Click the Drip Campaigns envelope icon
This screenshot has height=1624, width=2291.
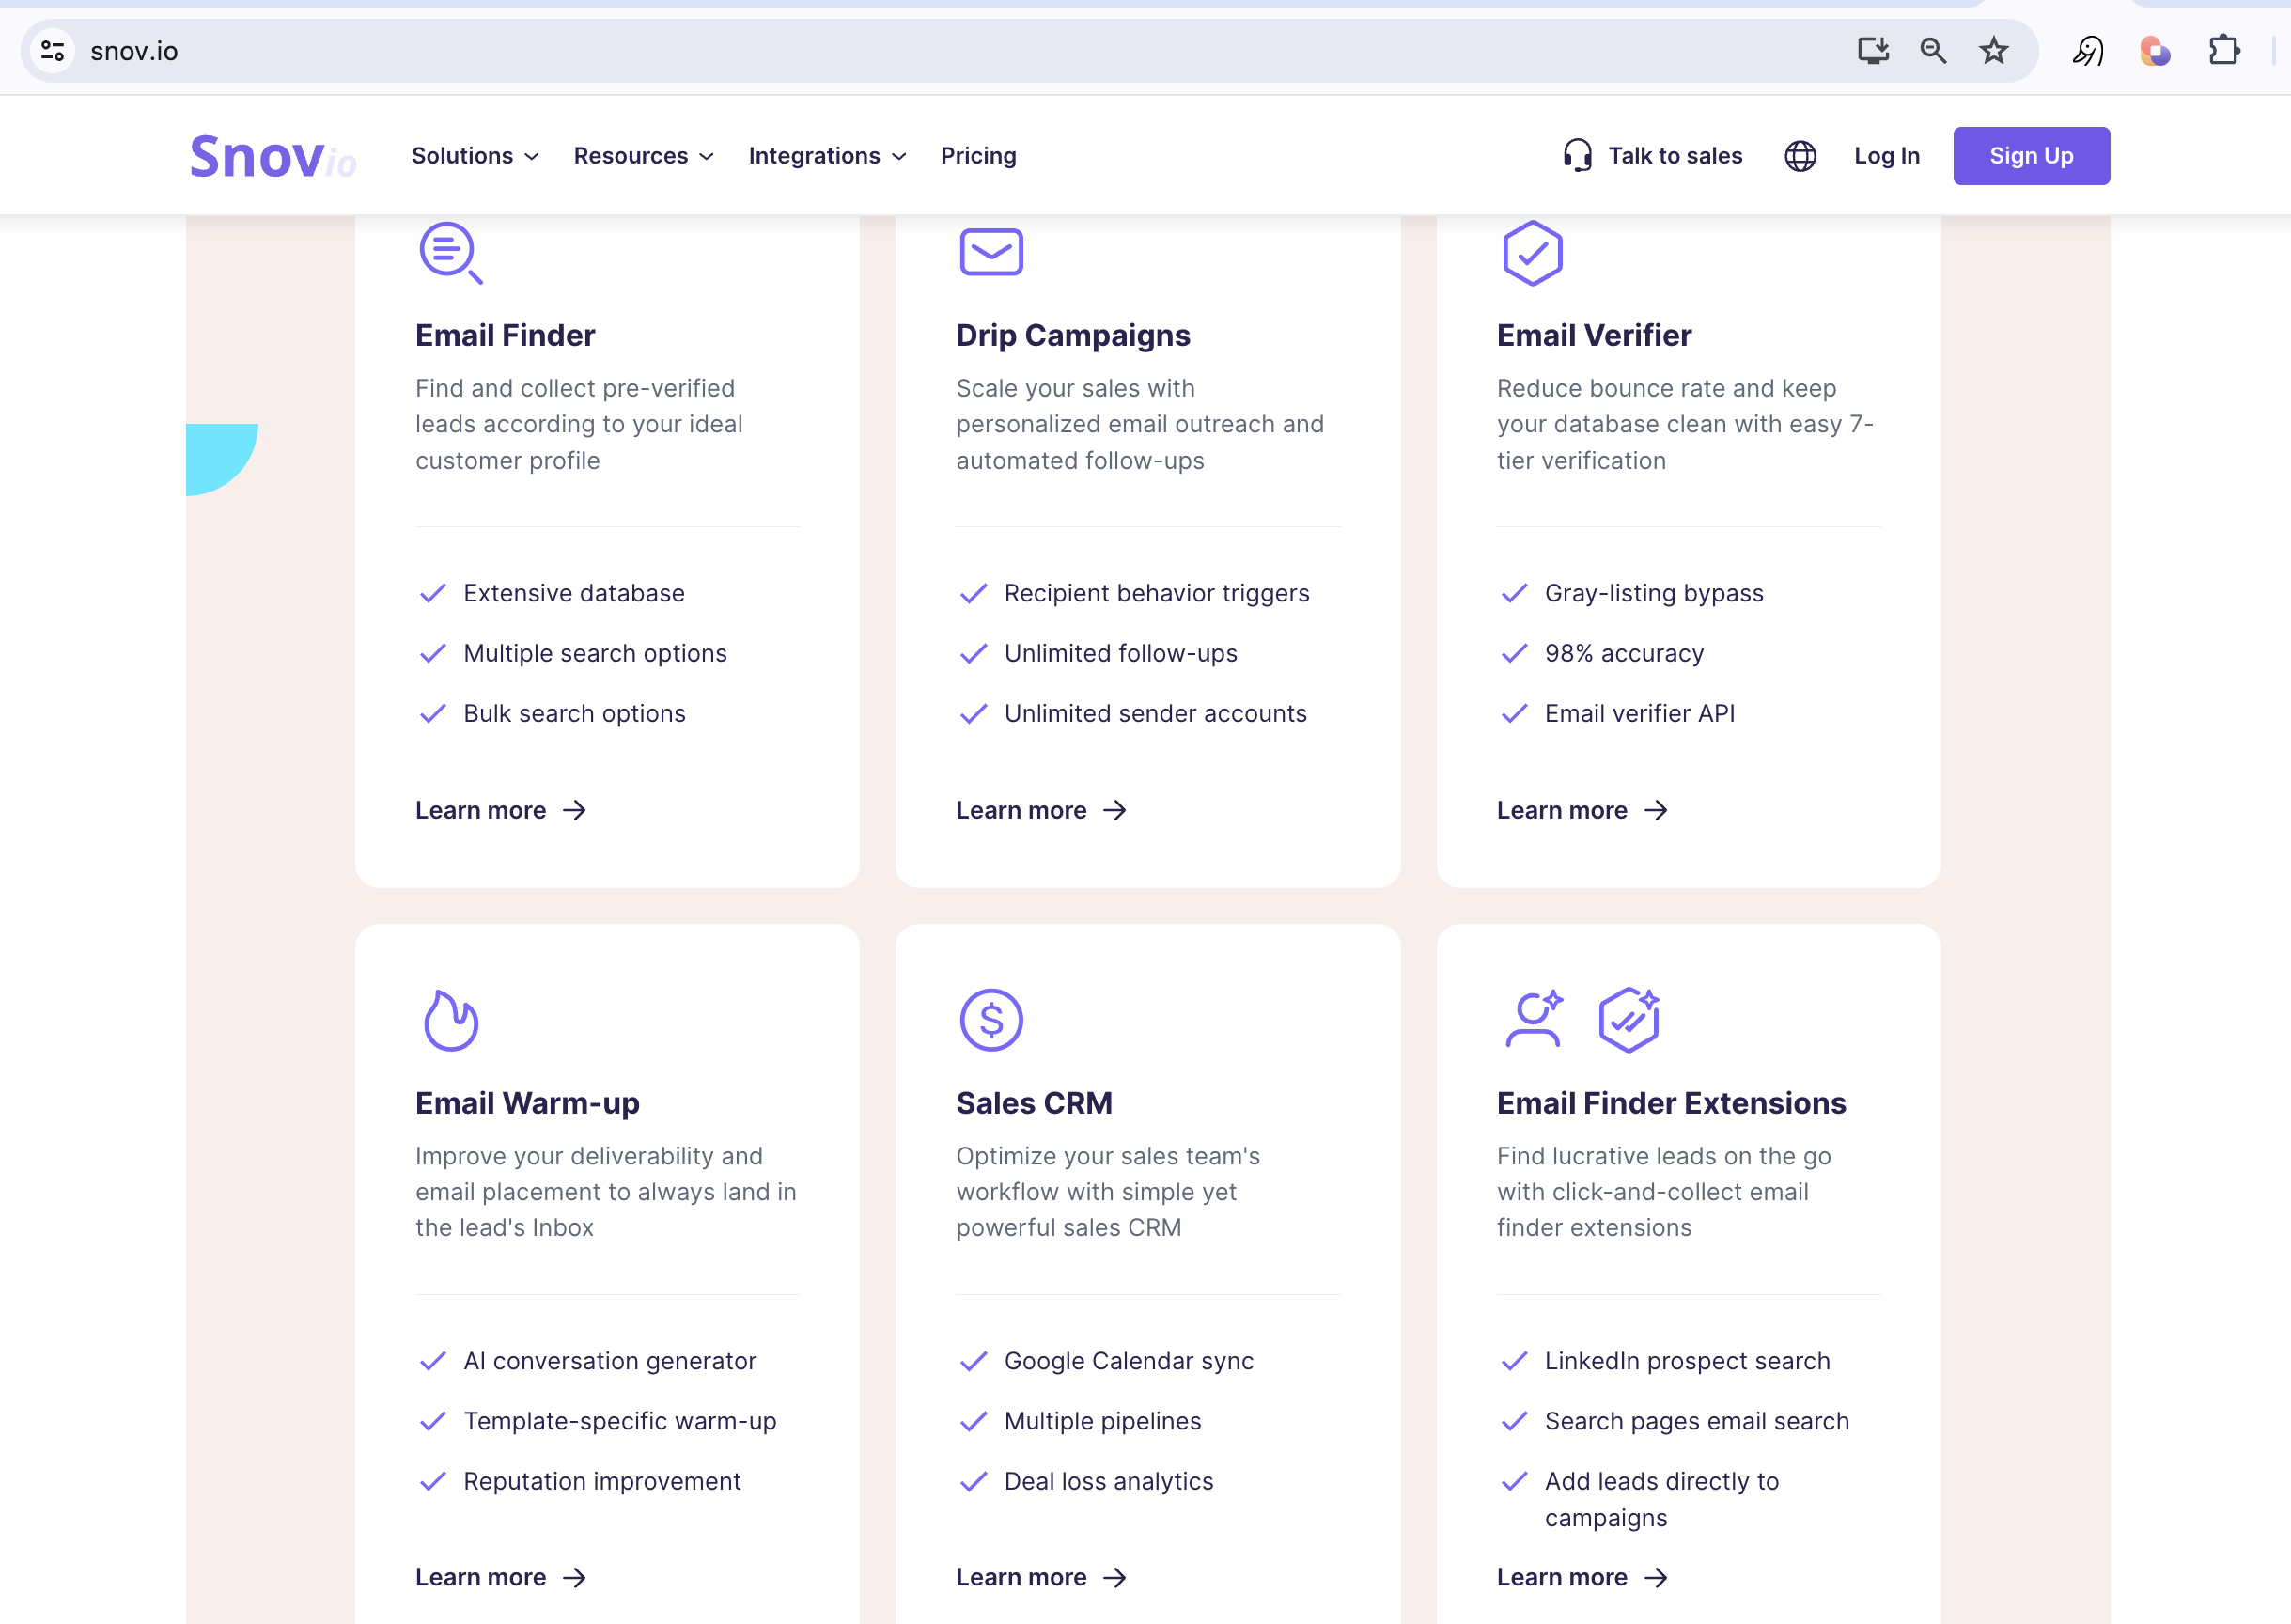pyautogui.click(x=990, y=252)
